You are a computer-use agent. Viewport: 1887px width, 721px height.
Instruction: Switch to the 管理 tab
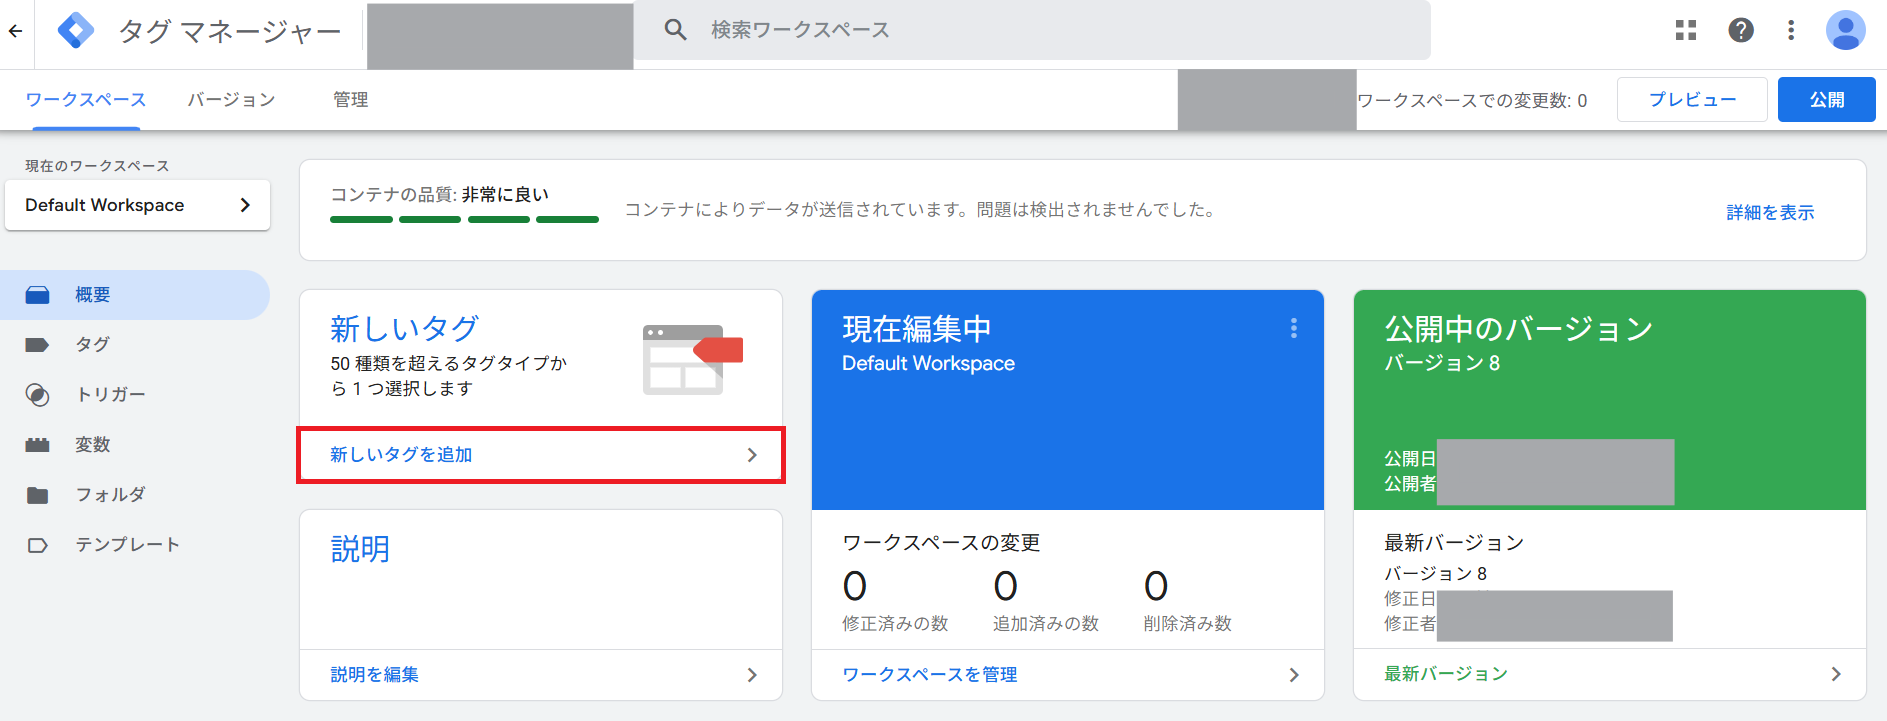tap(350, 100)
